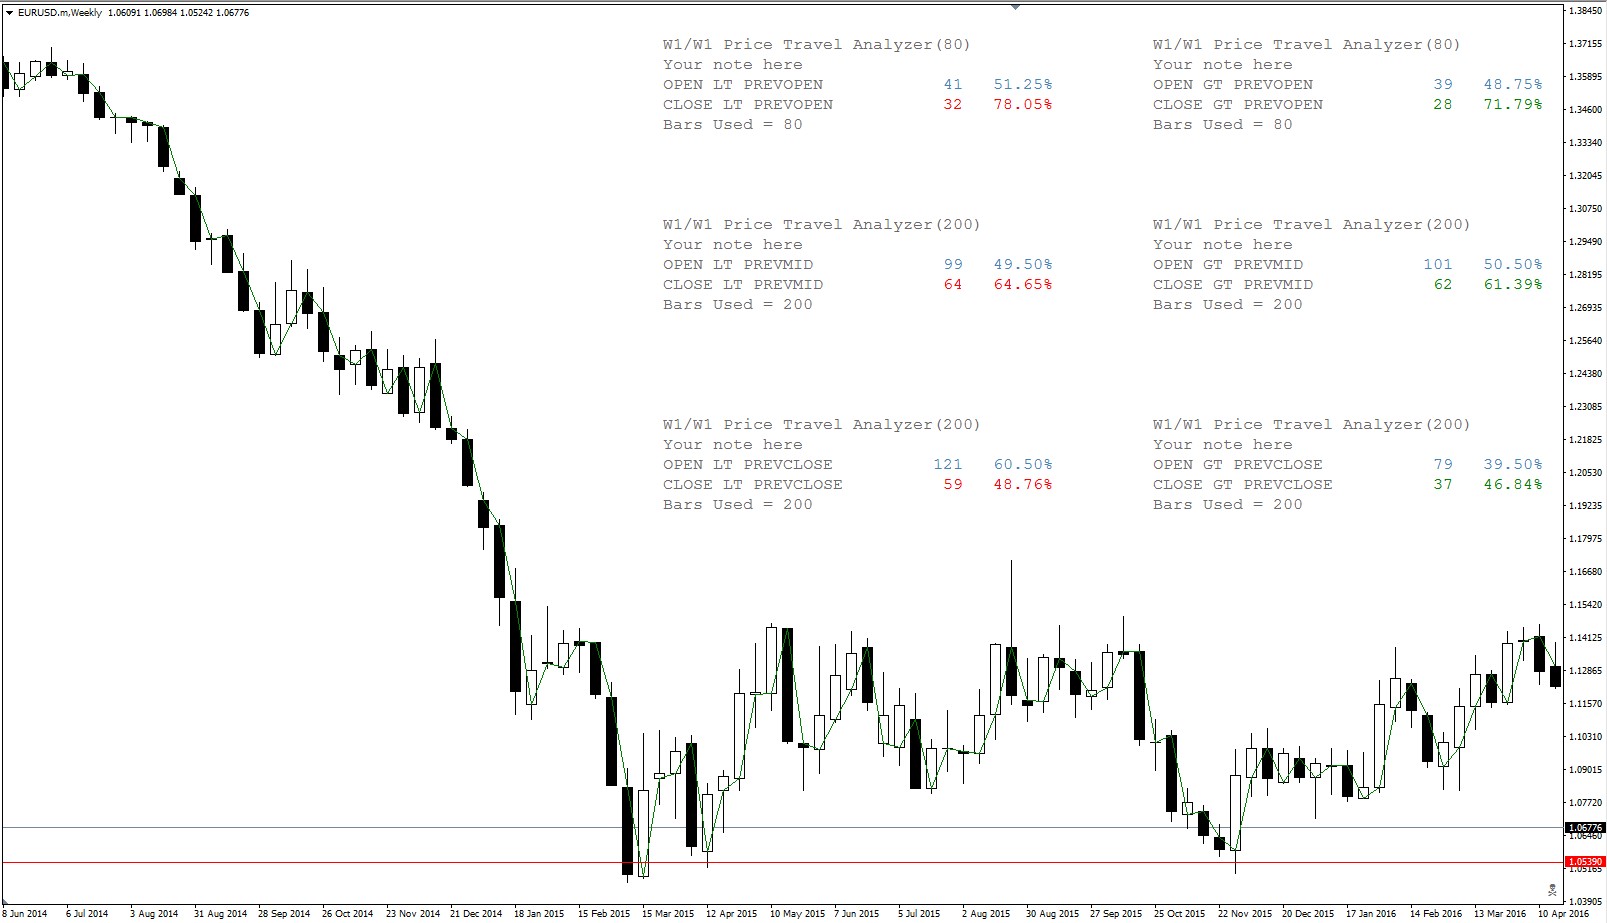The height and width of the screenshot is (923, 1607).
Task: Select the OPEN GT PREVCLOSE label
Action: click(1238, 465)
